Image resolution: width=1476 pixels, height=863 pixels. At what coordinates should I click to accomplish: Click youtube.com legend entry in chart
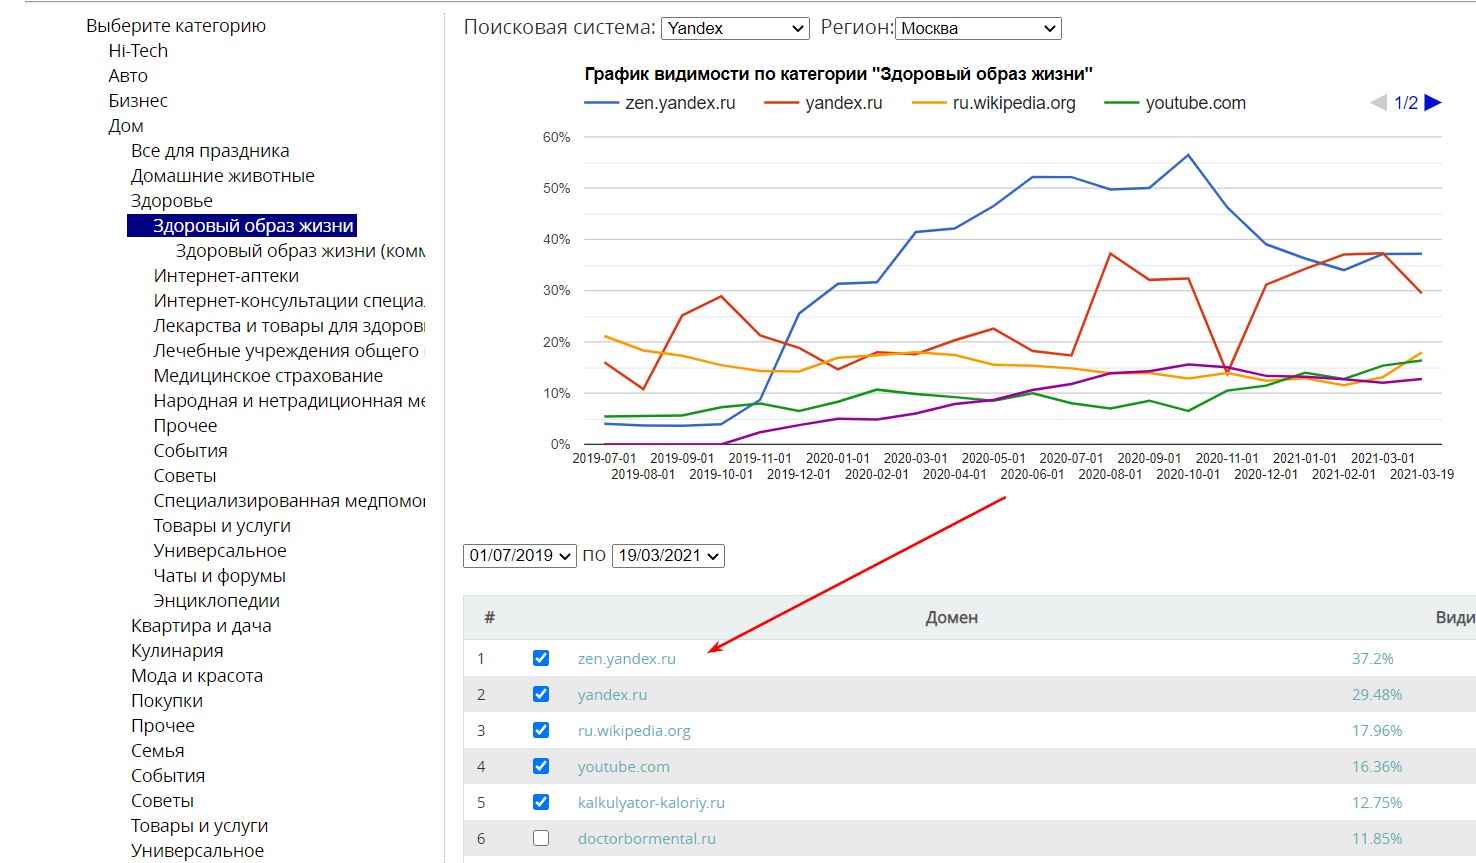pyautogui.click(x=1176, y=103)
